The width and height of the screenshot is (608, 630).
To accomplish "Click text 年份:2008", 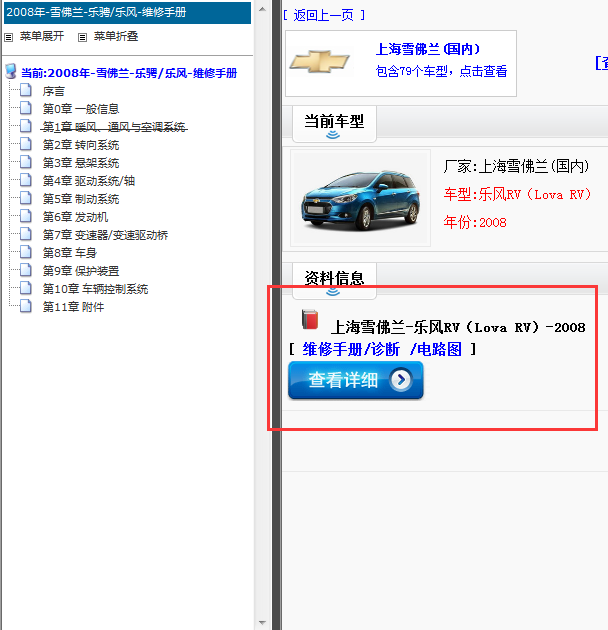I will click(475, 222).
